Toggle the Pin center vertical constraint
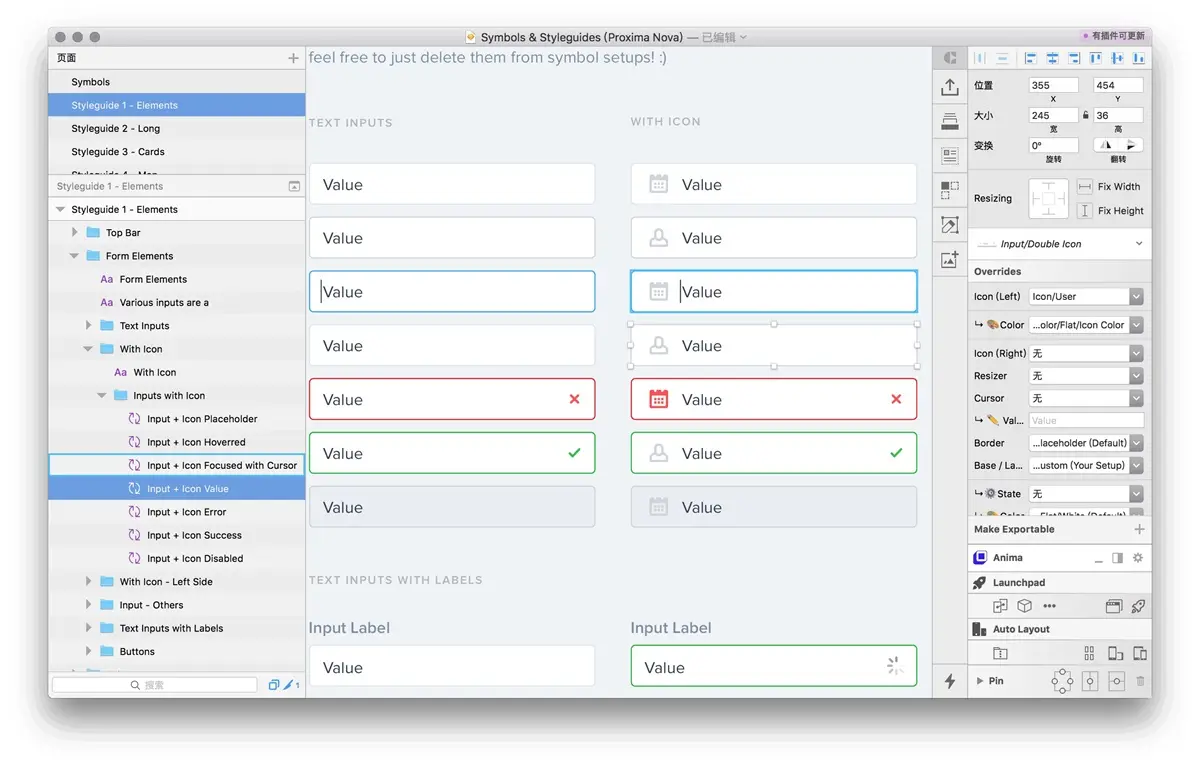The height and width of the screenshot is (767, 1200). click(x=1090, y=681)
